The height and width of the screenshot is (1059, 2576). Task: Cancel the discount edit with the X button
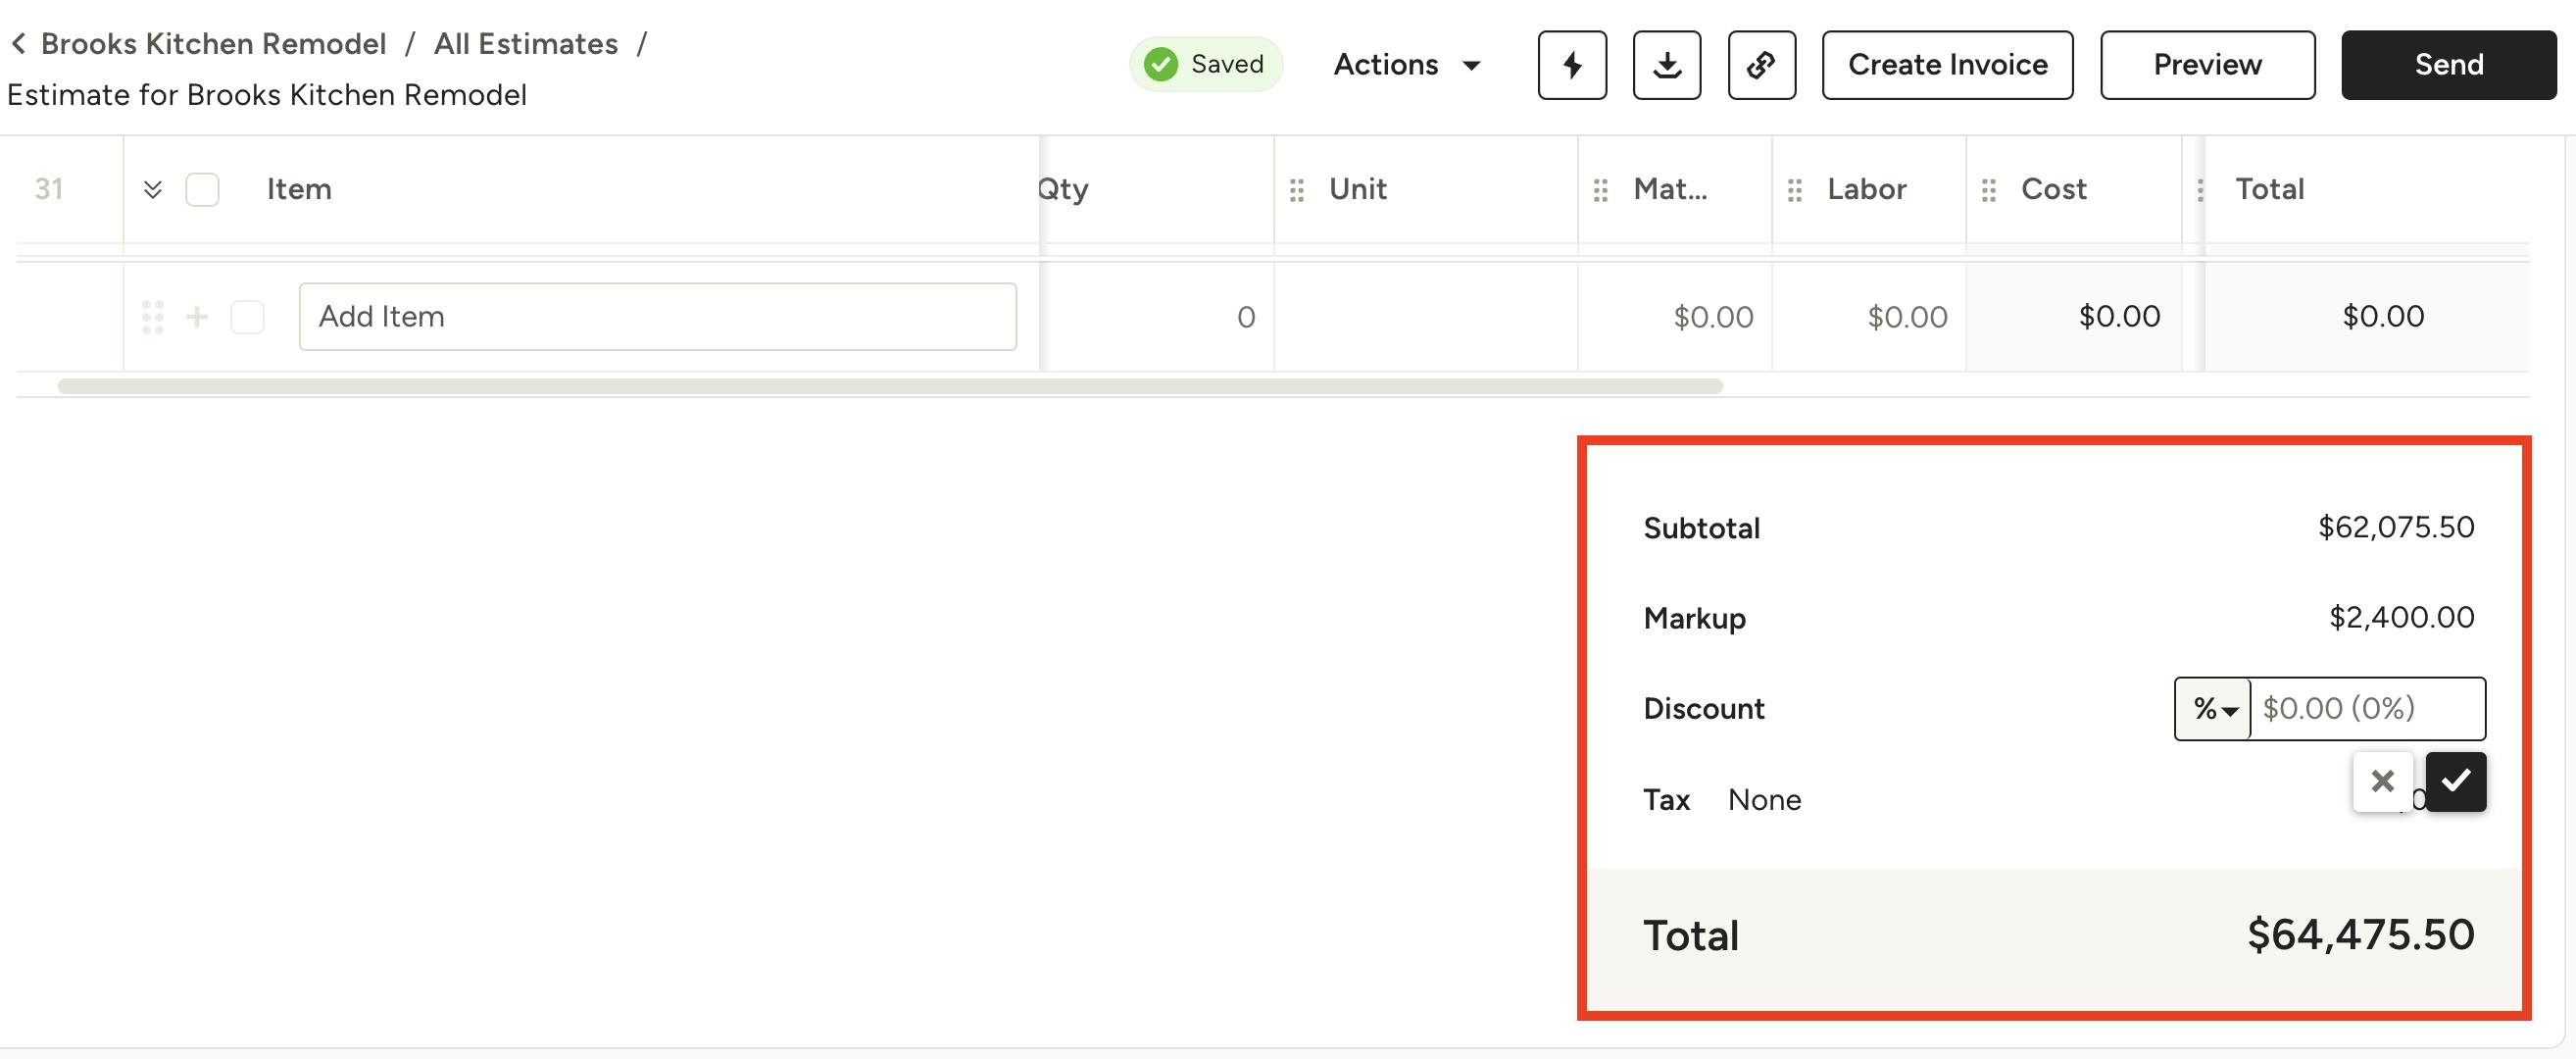2383,781
